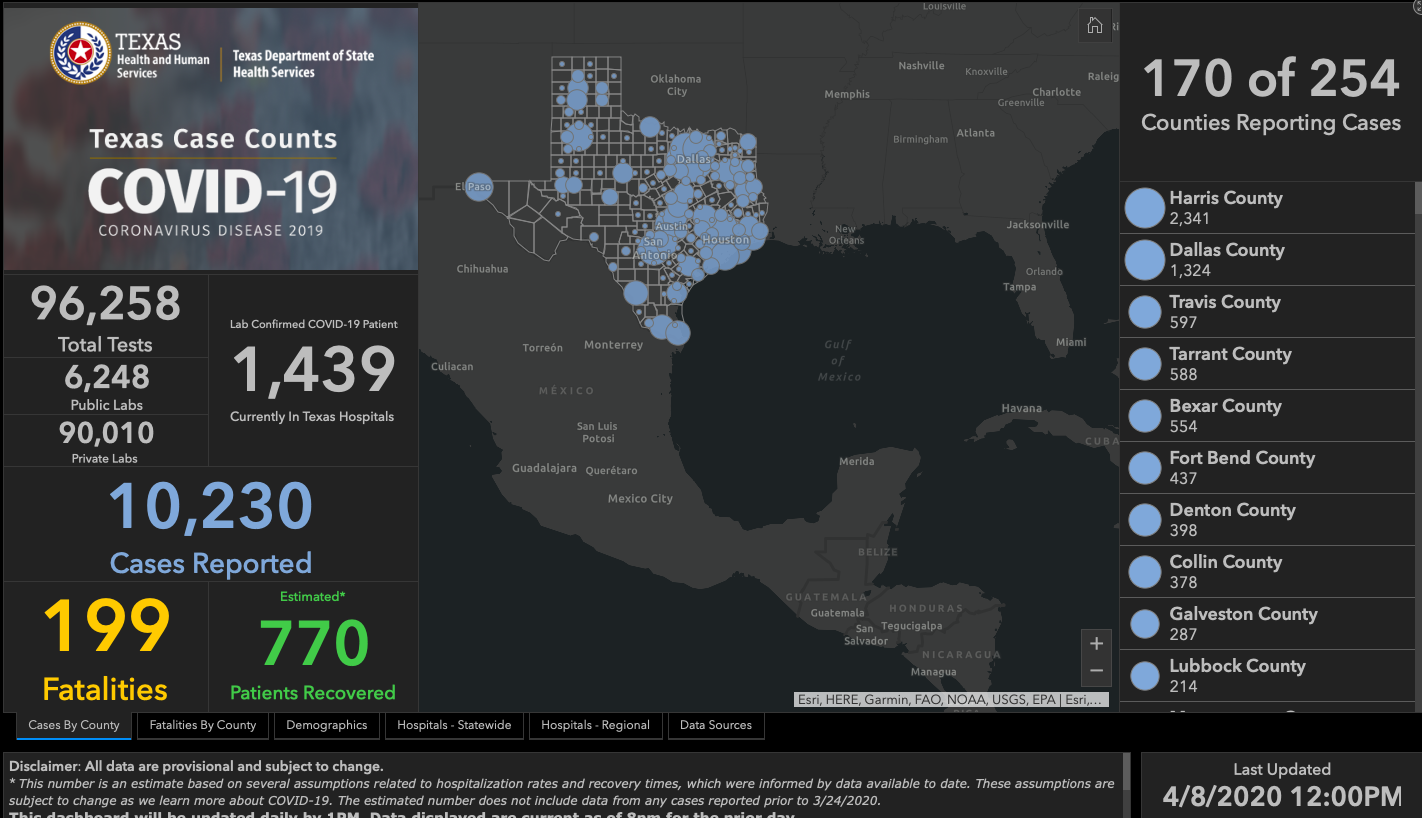Close the dashboard with top-right X
Image resolution: width=1422 pixels, height=818 pixels.
point(1416,6)
